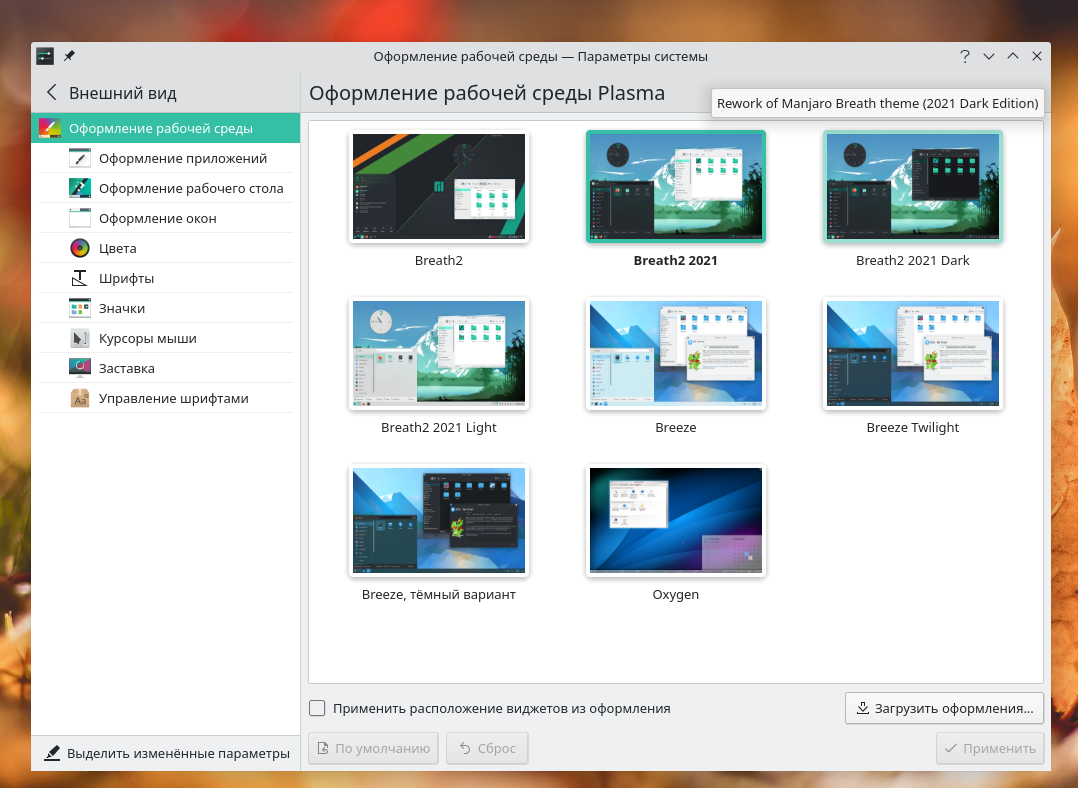Click the Оформление приложений brush icon

pyautogui.click(x=80, y=158)
